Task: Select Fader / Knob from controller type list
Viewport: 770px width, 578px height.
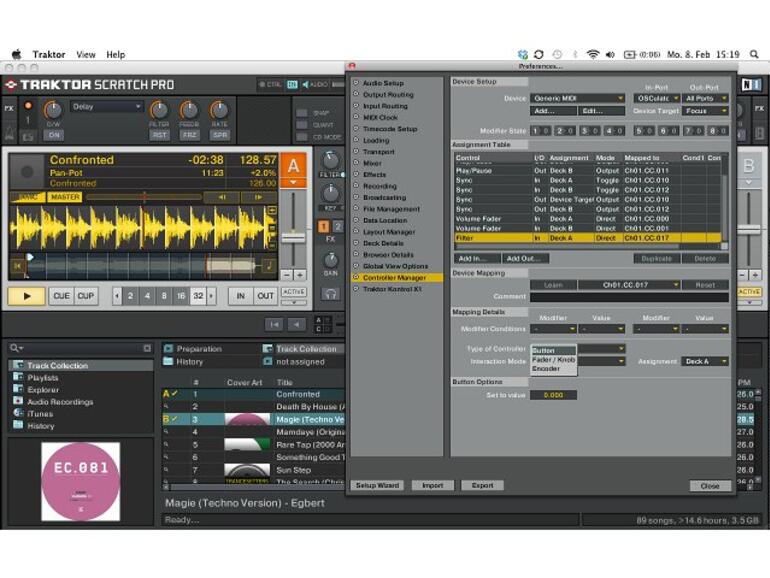Action: coord(552,360)
